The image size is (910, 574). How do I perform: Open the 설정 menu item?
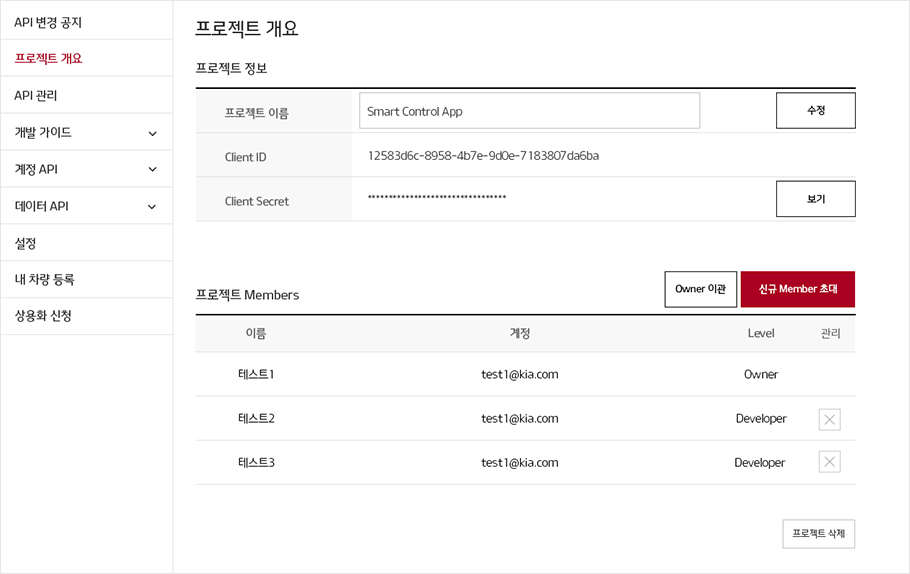click(x=26, y=243)
